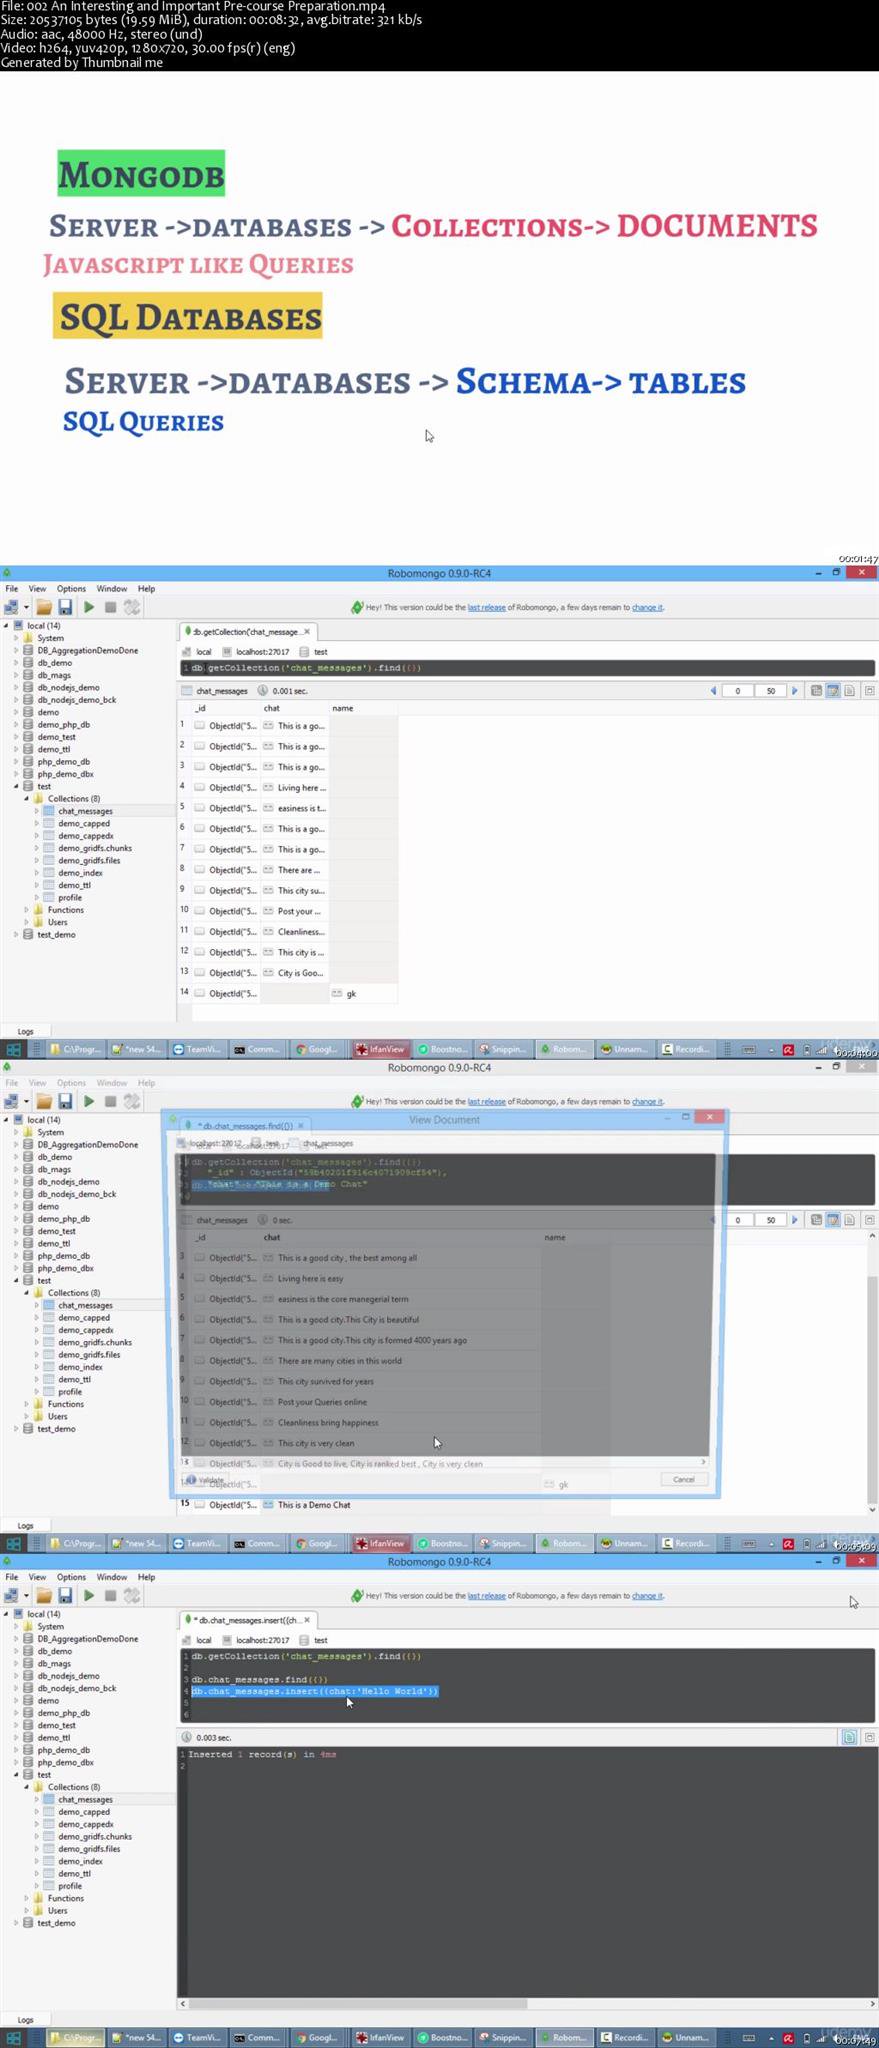Switch to table view icon in getCollection-tab window
This screenshot has height=2048, width=879.
tap(832, 691)
